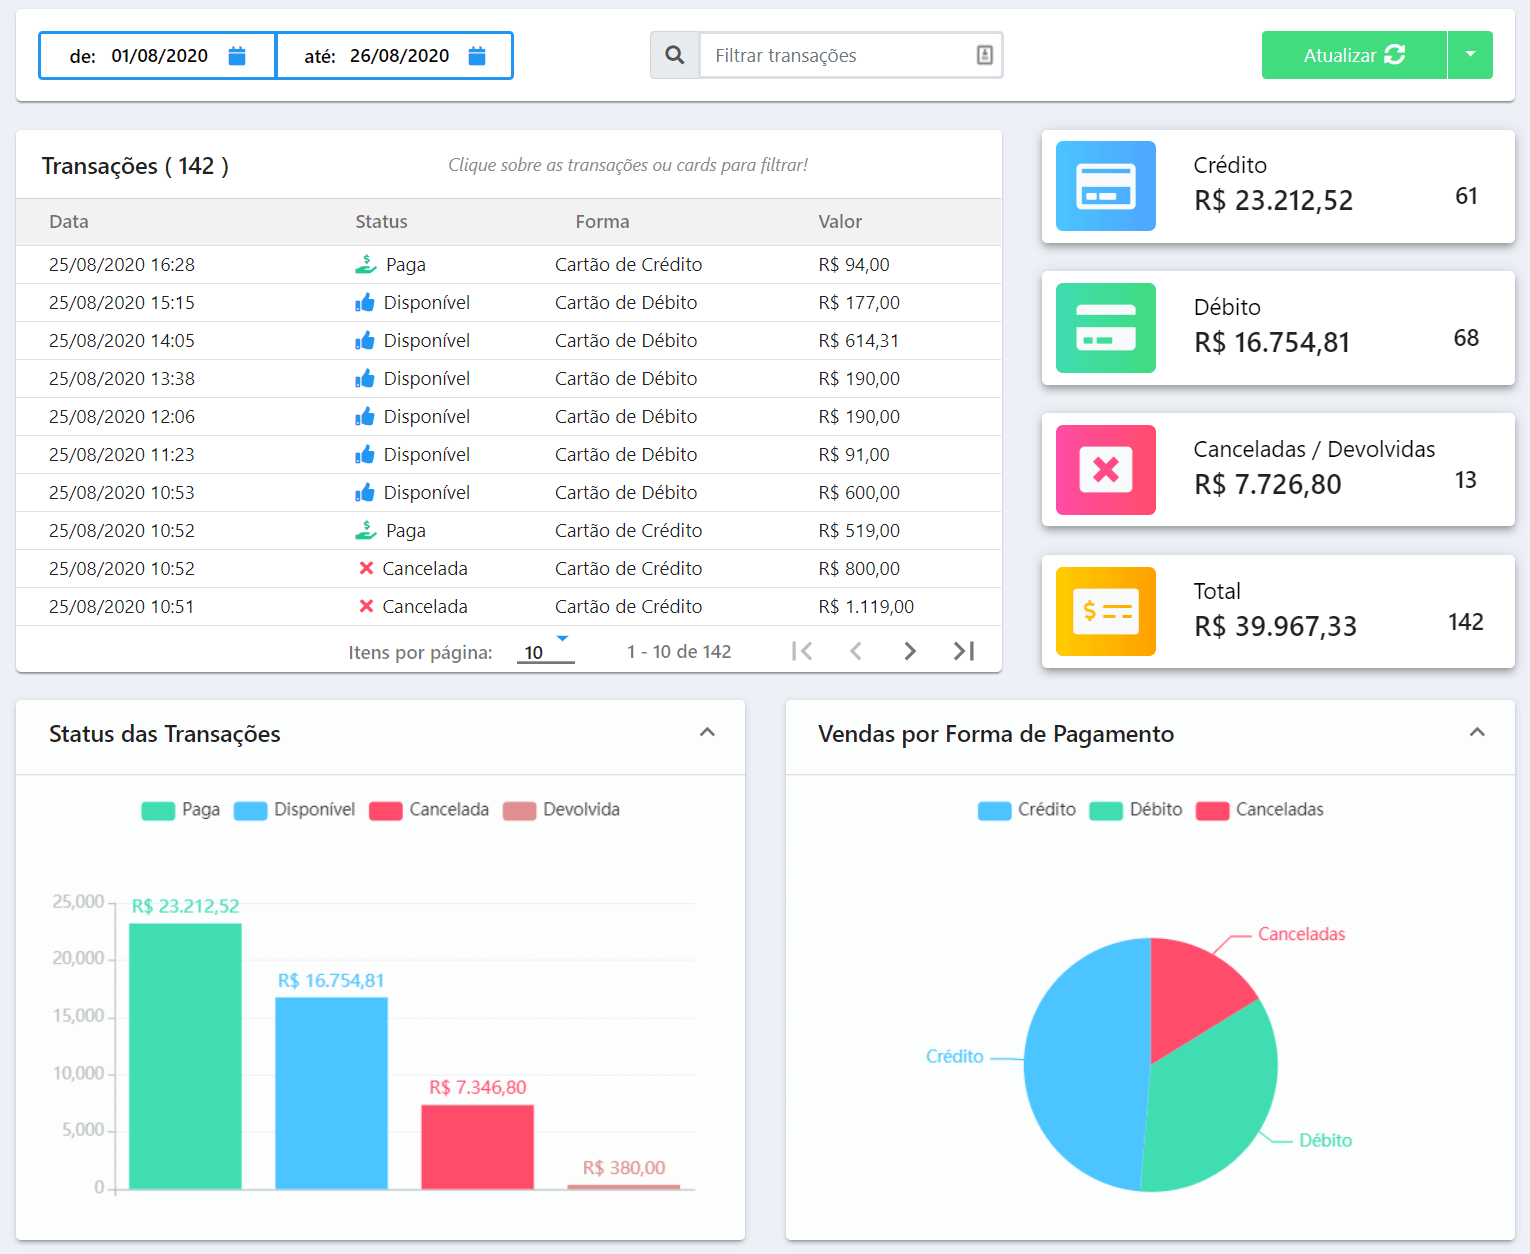Viewport: 1530px width, 1254px height.
Task: Click thumbs-up icon on the 10:53 row
Action: coord(365,492)
